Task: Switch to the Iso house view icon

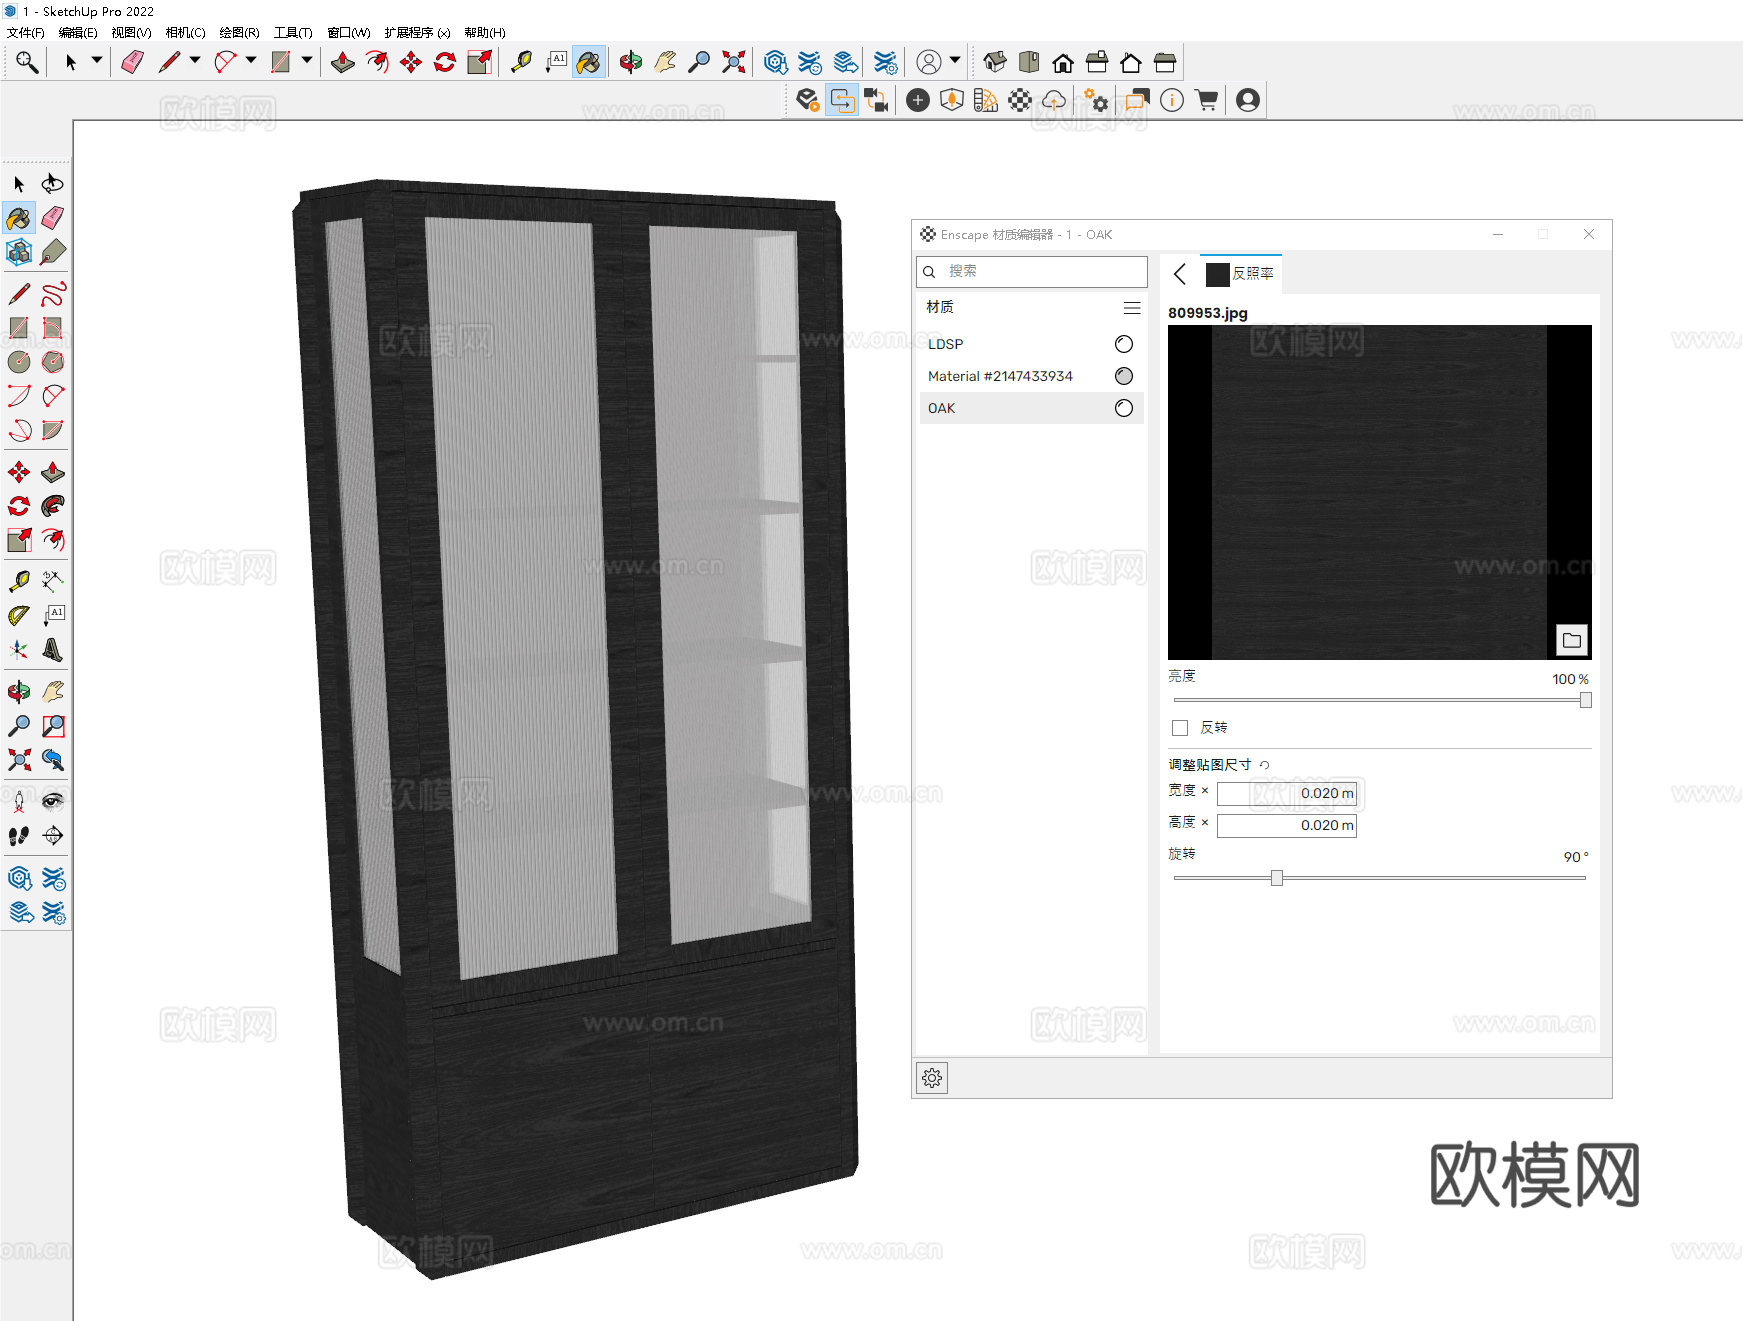Action: [x=994, y=63]
